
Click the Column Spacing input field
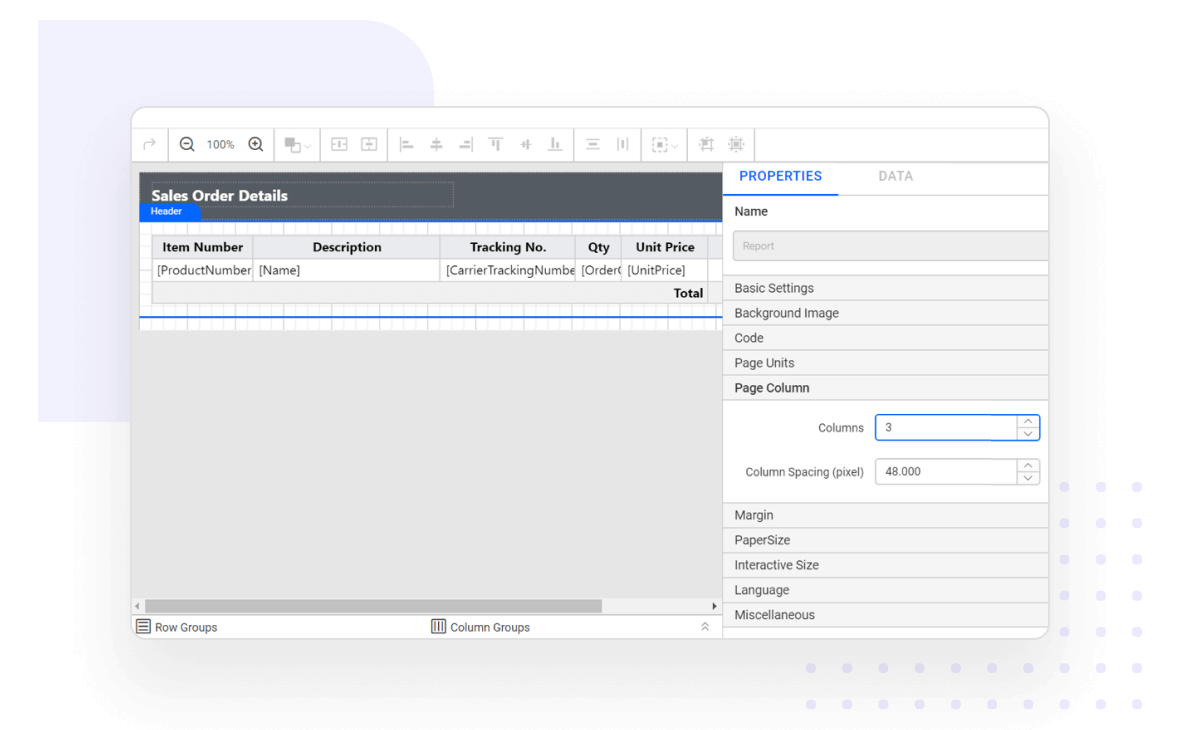pyautogui.click(x=946, y=472)
